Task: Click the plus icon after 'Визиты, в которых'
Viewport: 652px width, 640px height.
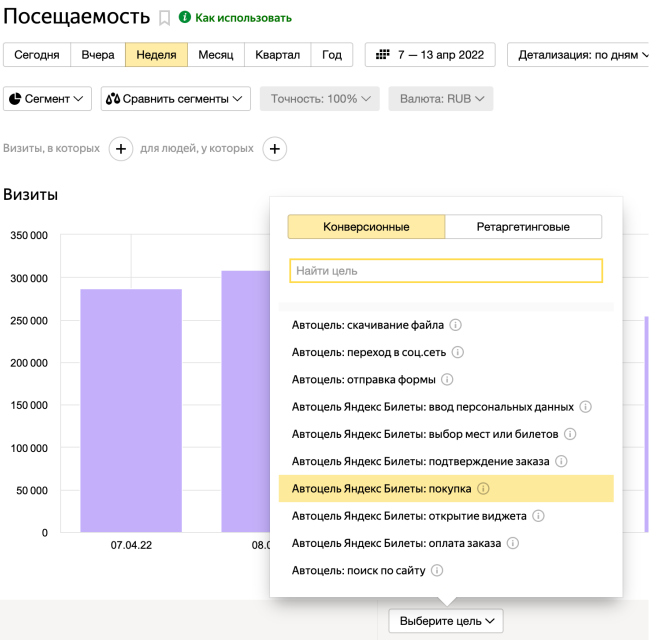Action: [x=120, y=149]
